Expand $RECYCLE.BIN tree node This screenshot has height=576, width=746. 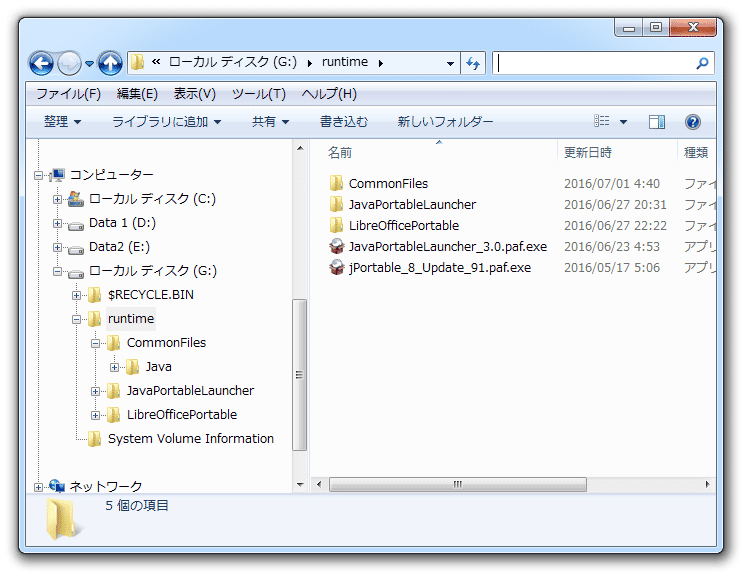pyautogui.click(x=77, y=295)
